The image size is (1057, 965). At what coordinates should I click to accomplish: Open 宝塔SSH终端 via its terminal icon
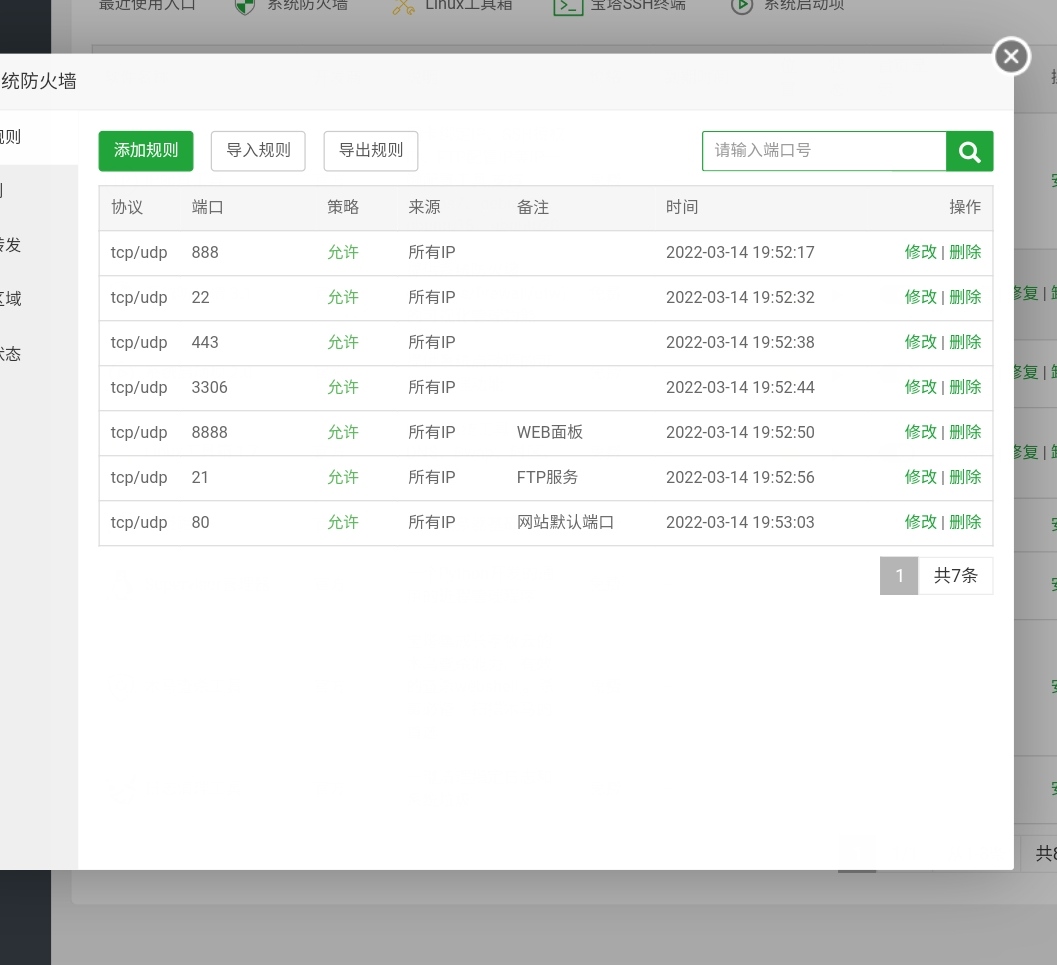(568, 6)
